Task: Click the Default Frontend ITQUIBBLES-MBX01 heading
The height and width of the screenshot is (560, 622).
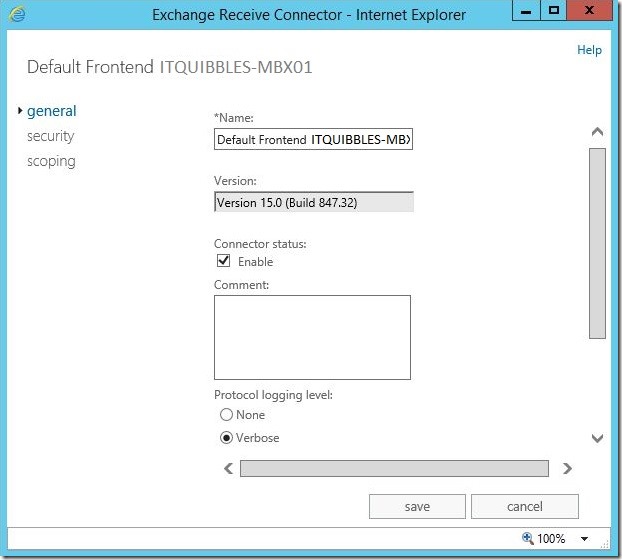Action: [169, 67]
